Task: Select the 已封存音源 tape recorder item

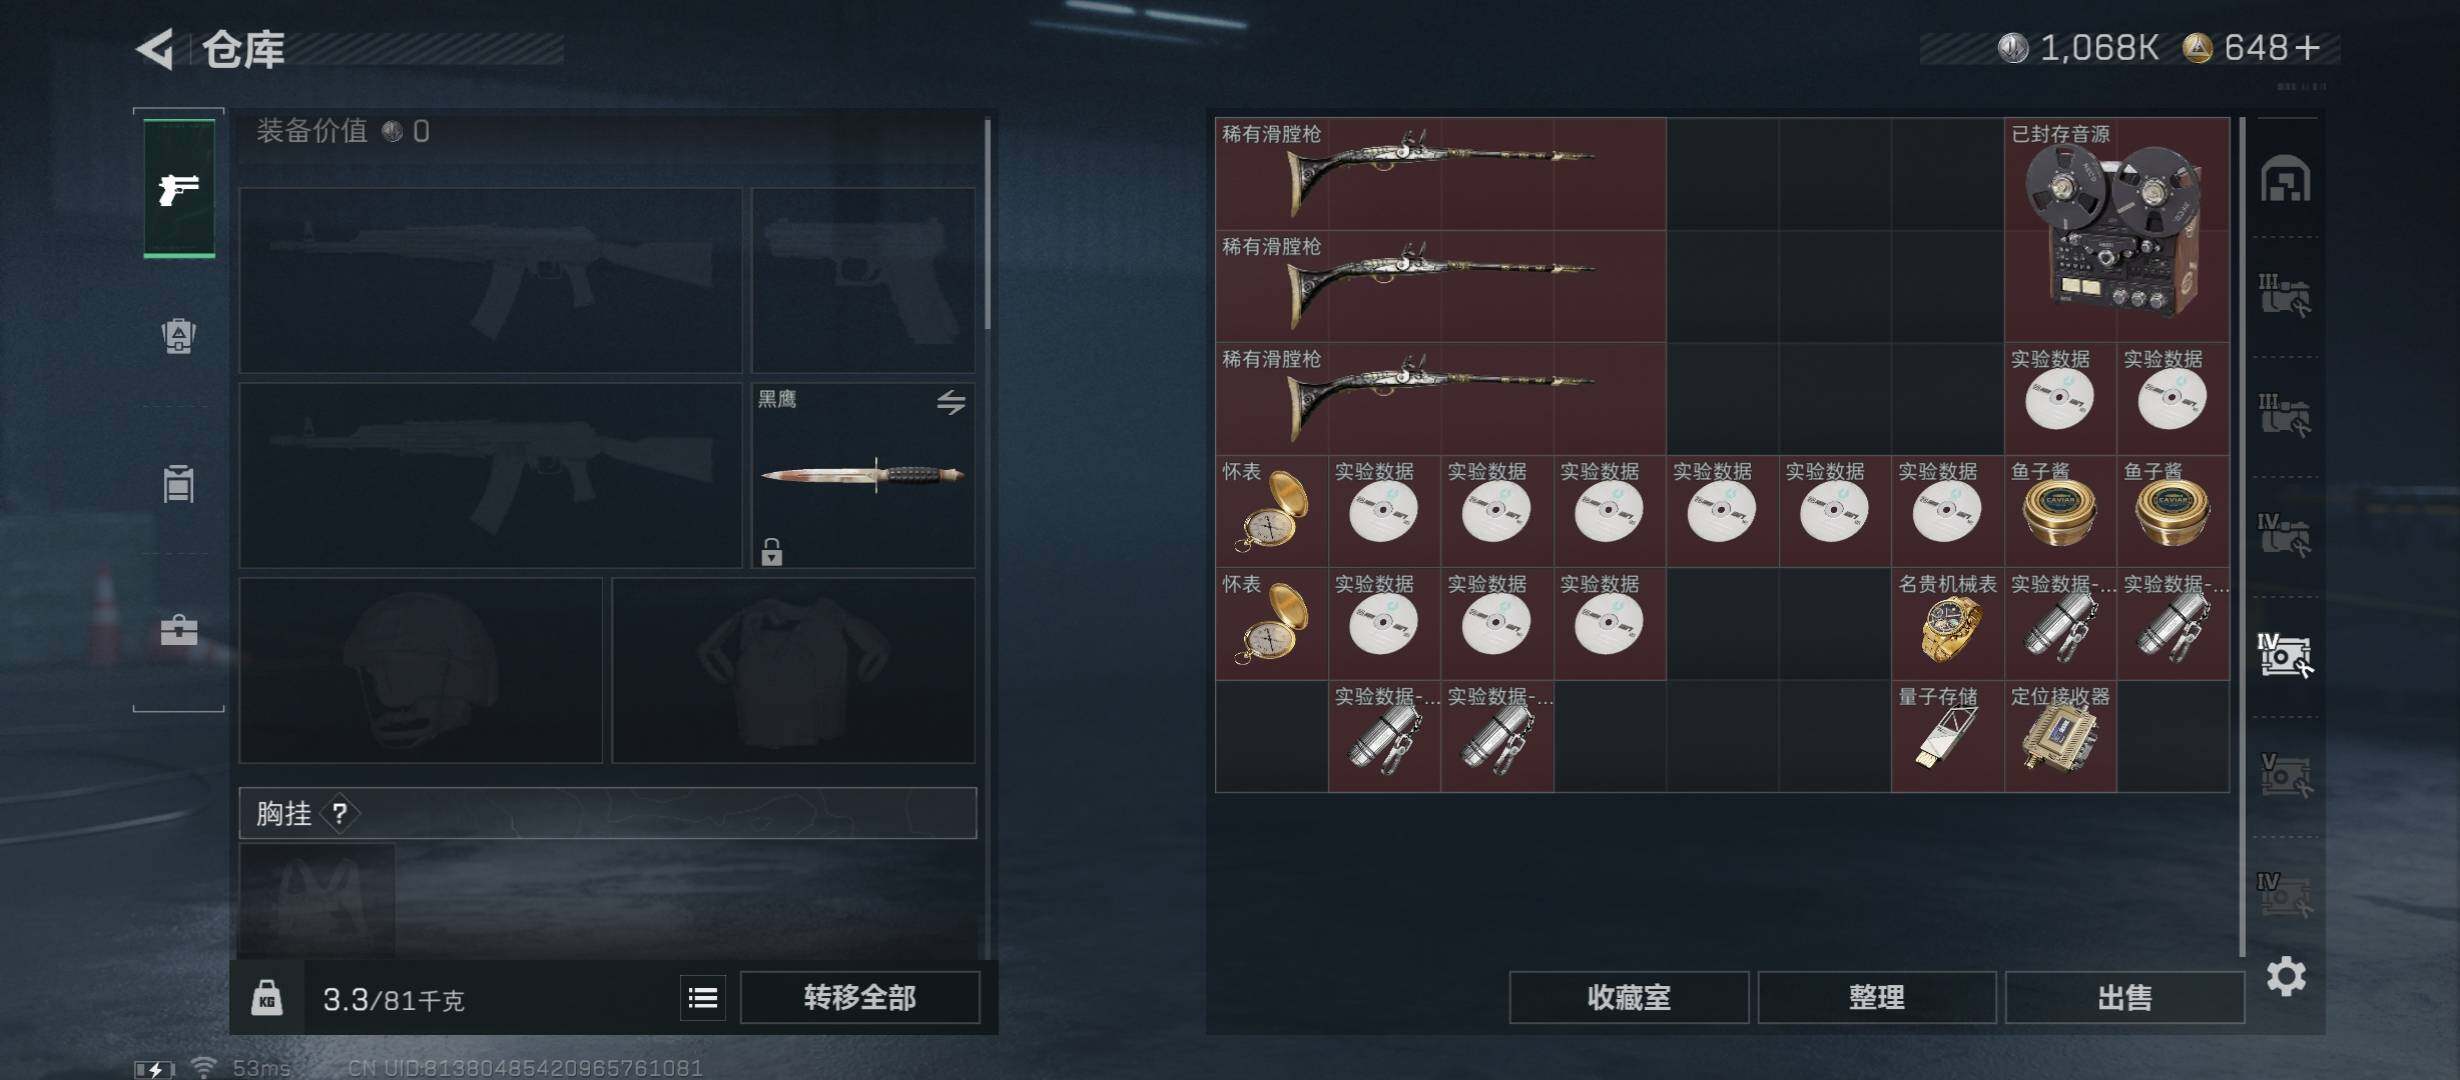Action: [2117, 230]
